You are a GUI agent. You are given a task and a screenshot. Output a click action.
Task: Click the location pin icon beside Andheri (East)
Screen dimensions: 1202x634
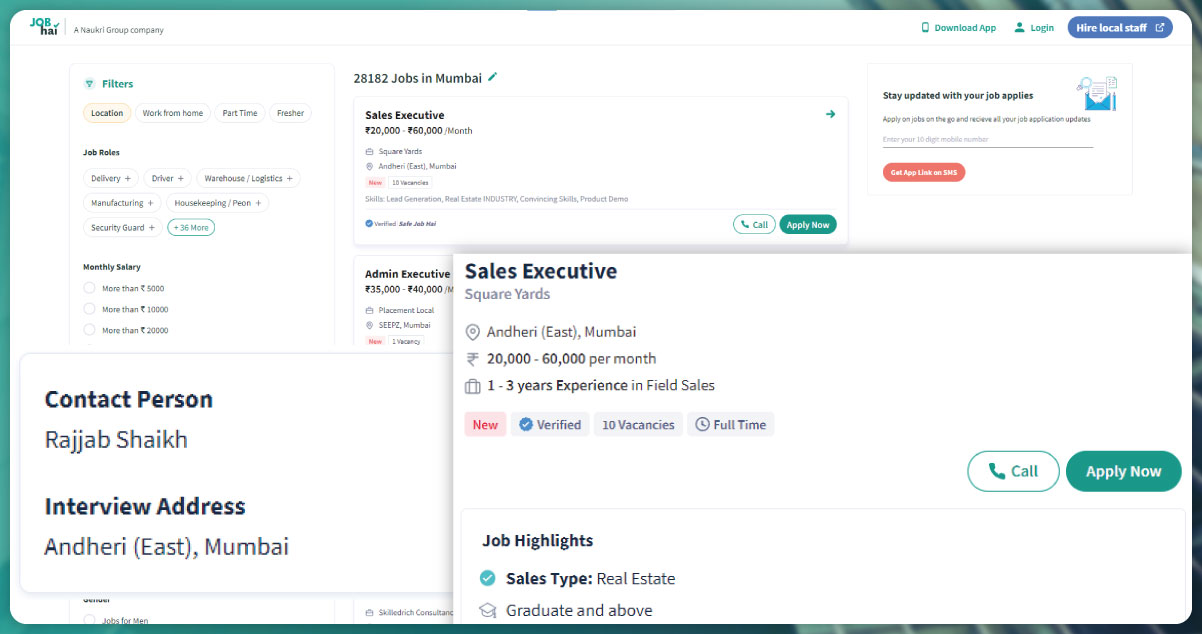click(x=473, y=332)
